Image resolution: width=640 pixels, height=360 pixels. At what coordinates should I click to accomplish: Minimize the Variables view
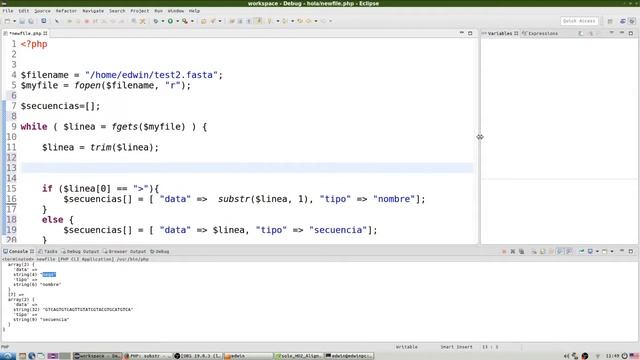coord(622,33)
